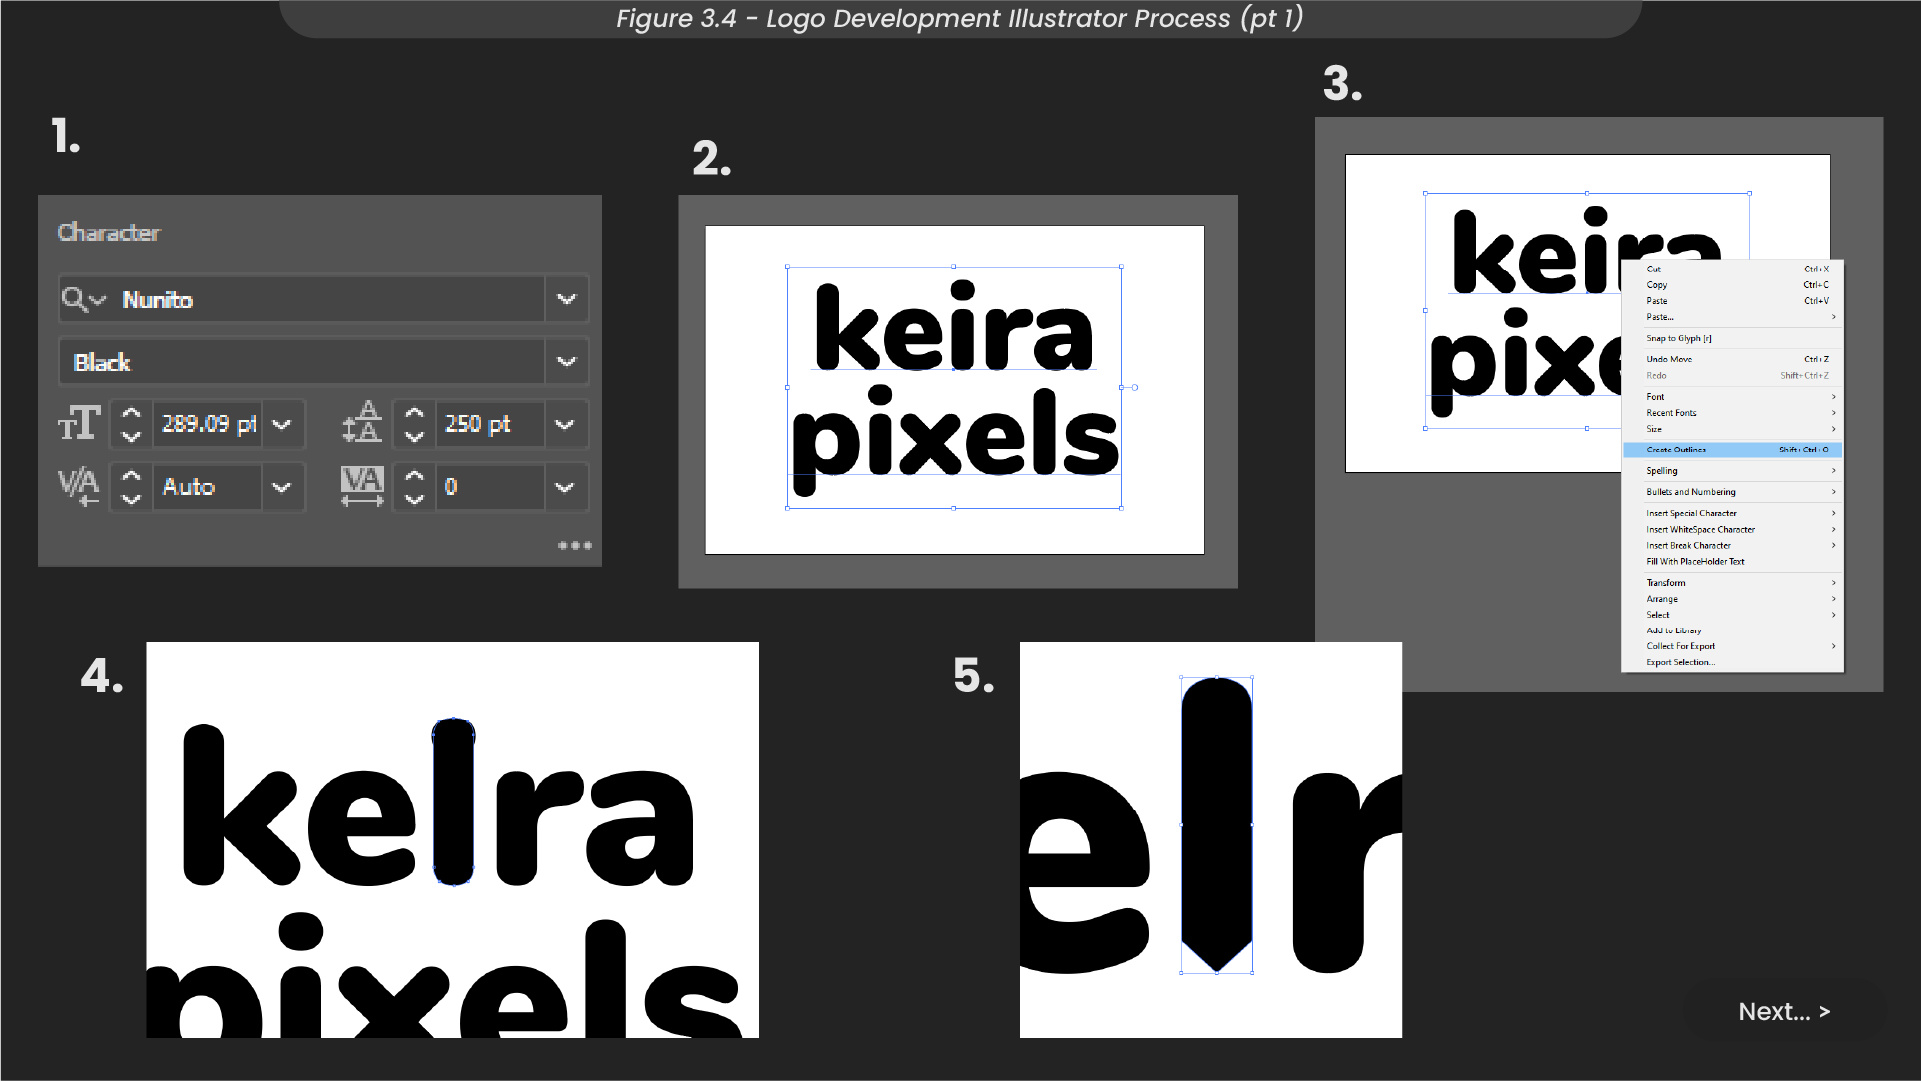Open the Recent Fonts submenu

click(x=1733, y=413)
